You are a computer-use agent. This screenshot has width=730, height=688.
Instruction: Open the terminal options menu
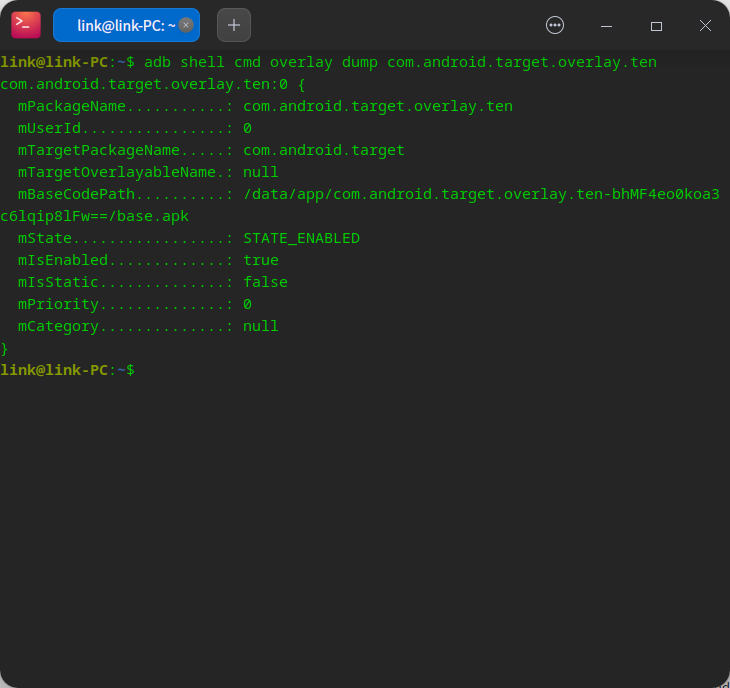pyautogui.click(x=554, y=25)
